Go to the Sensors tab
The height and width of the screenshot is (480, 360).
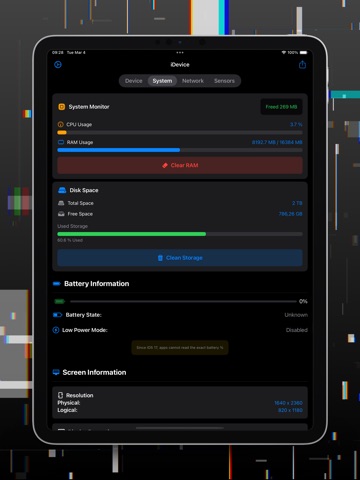(224, 81)
